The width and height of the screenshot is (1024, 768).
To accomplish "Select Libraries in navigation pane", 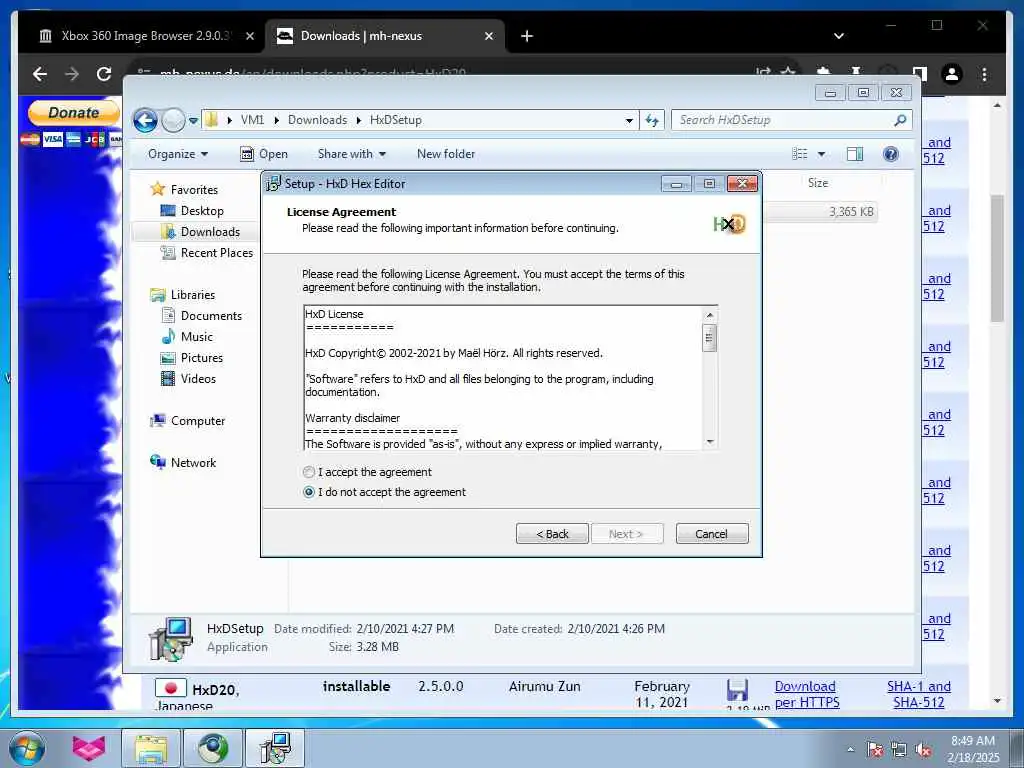I will 193,295.
